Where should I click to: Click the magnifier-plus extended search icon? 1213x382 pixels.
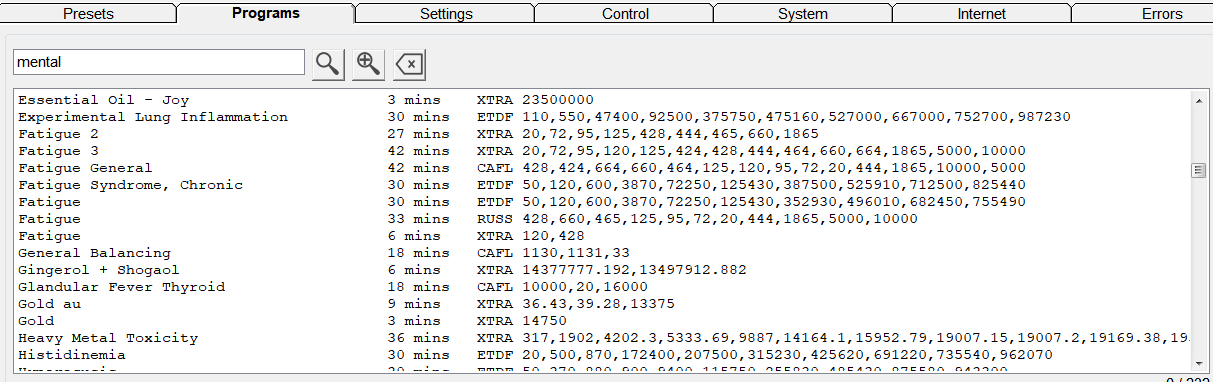pos(368,64)
